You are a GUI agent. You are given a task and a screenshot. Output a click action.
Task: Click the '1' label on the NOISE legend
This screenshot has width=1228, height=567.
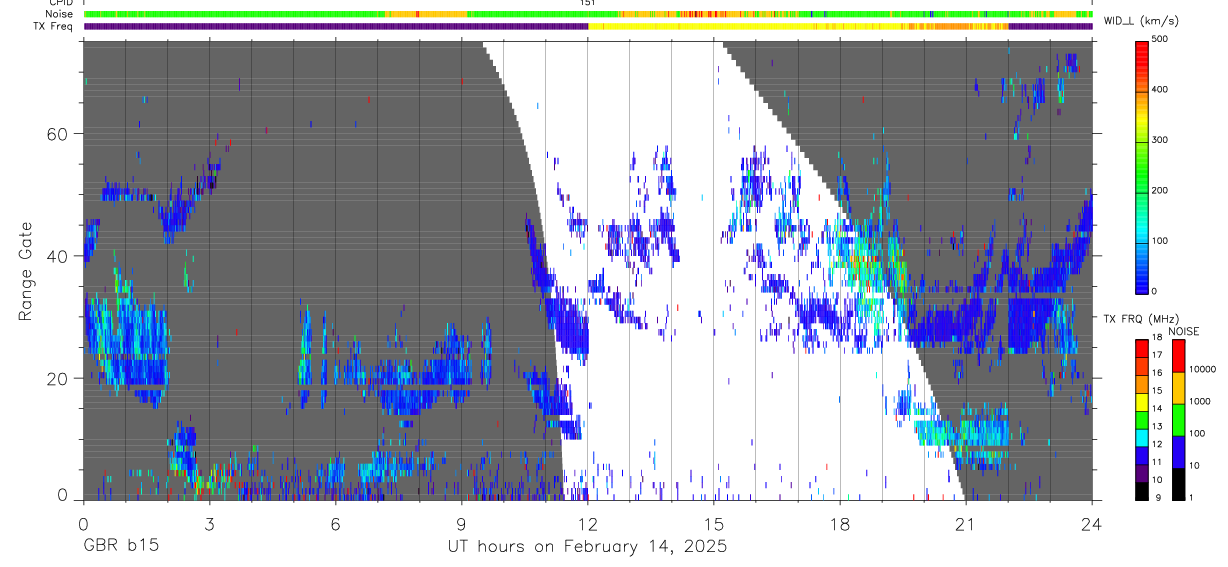pos(1192,499)
